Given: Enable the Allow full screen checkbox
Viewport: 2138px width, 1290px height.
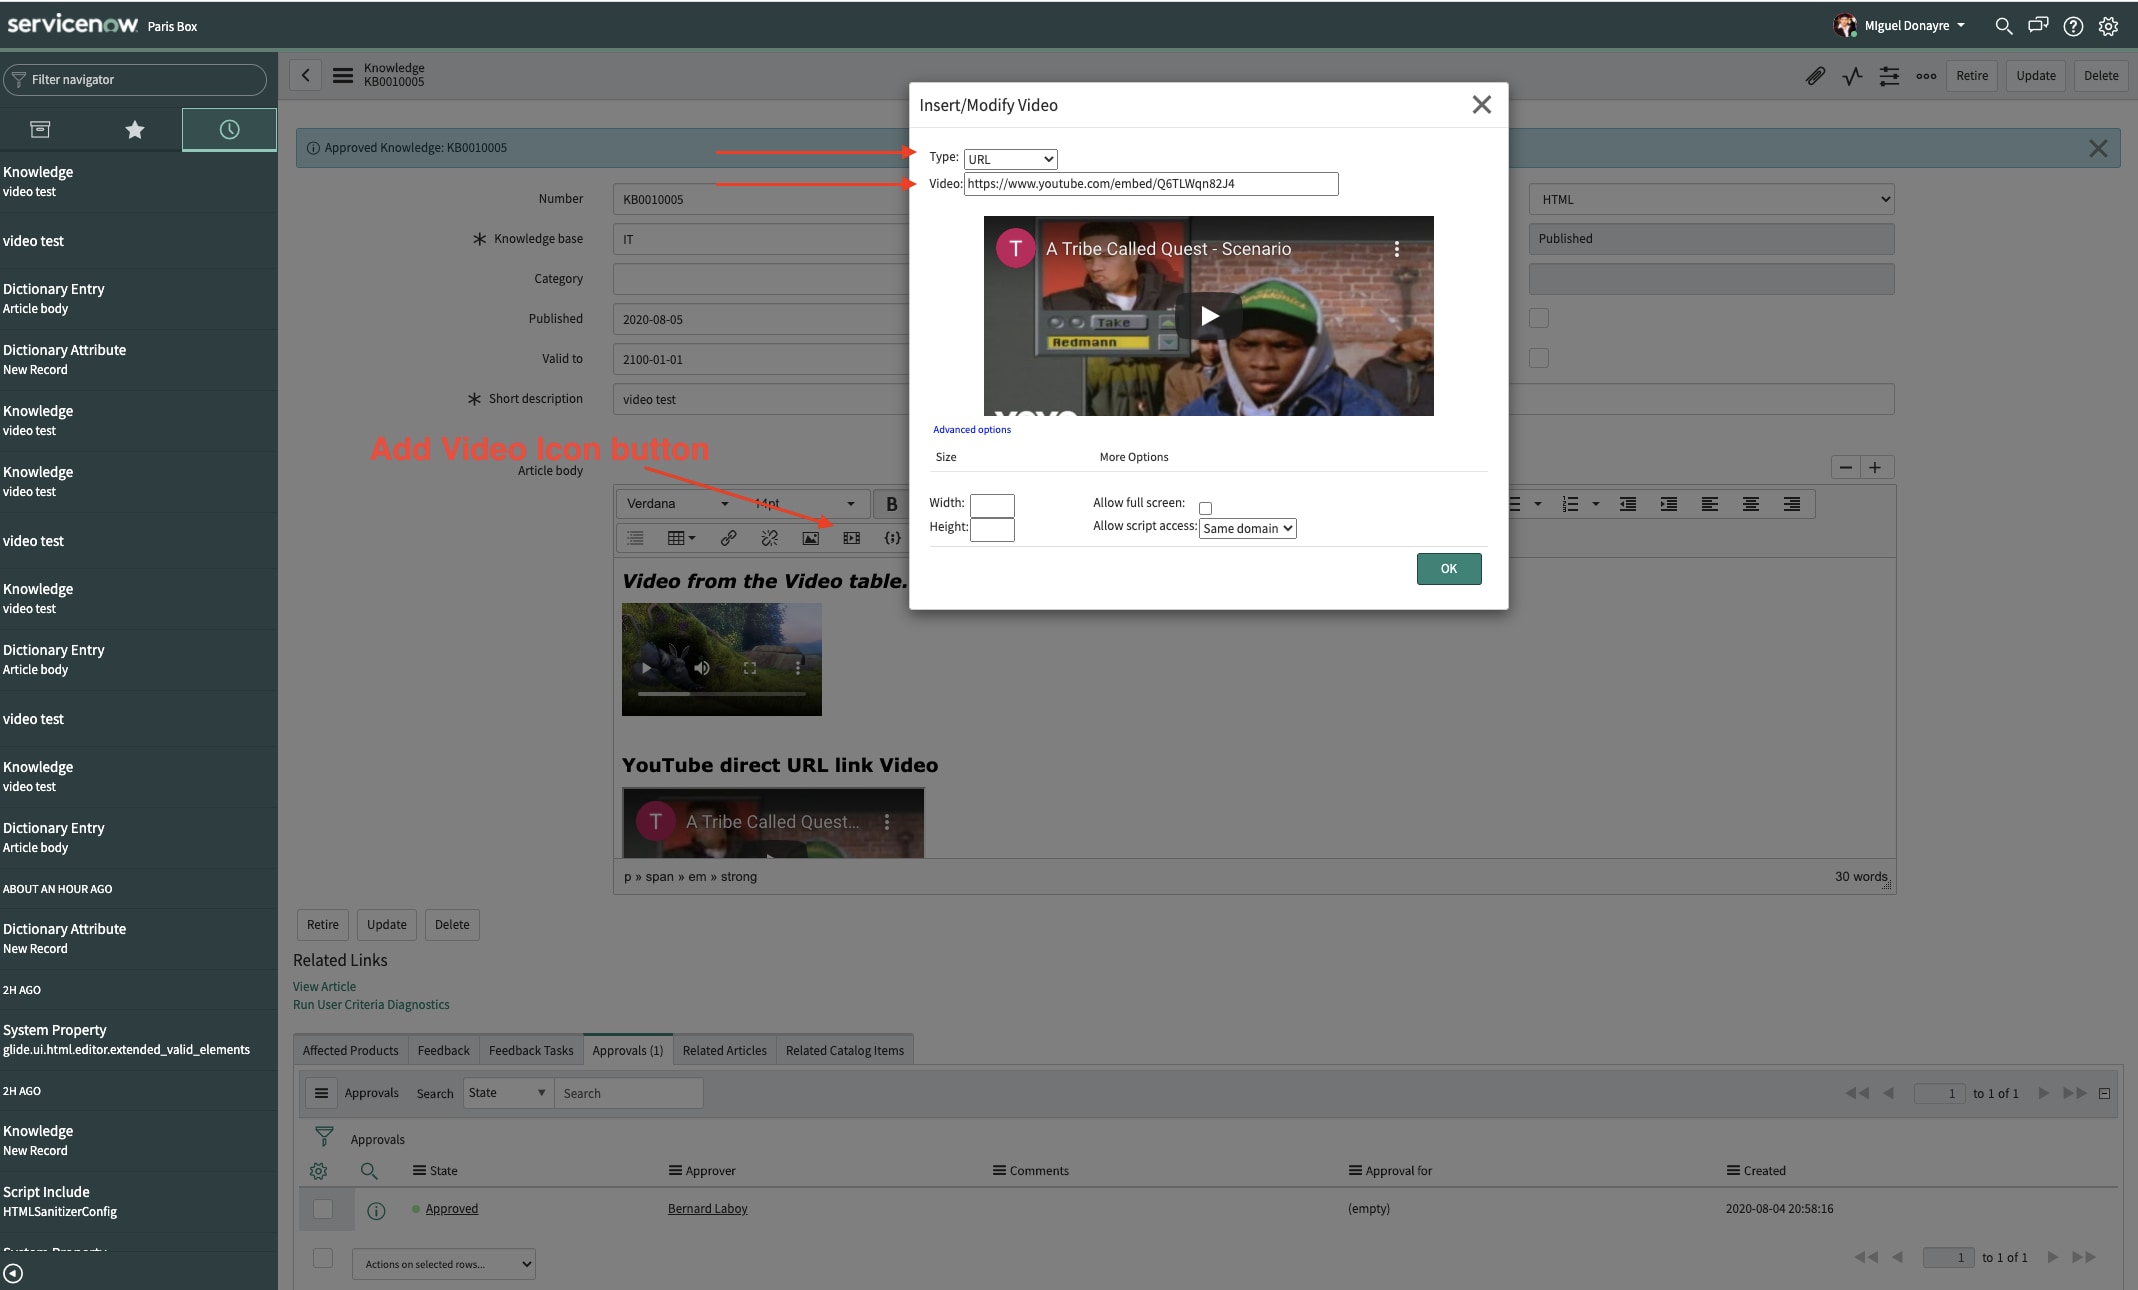Looking at the screenshot, I should tap(1206, 508).
